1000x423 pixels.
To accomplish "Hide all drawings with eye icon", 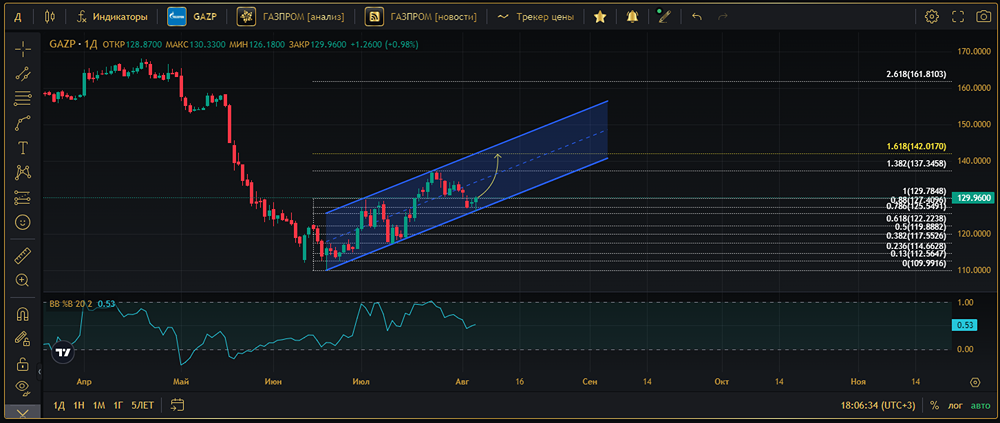I will [22, 387].
